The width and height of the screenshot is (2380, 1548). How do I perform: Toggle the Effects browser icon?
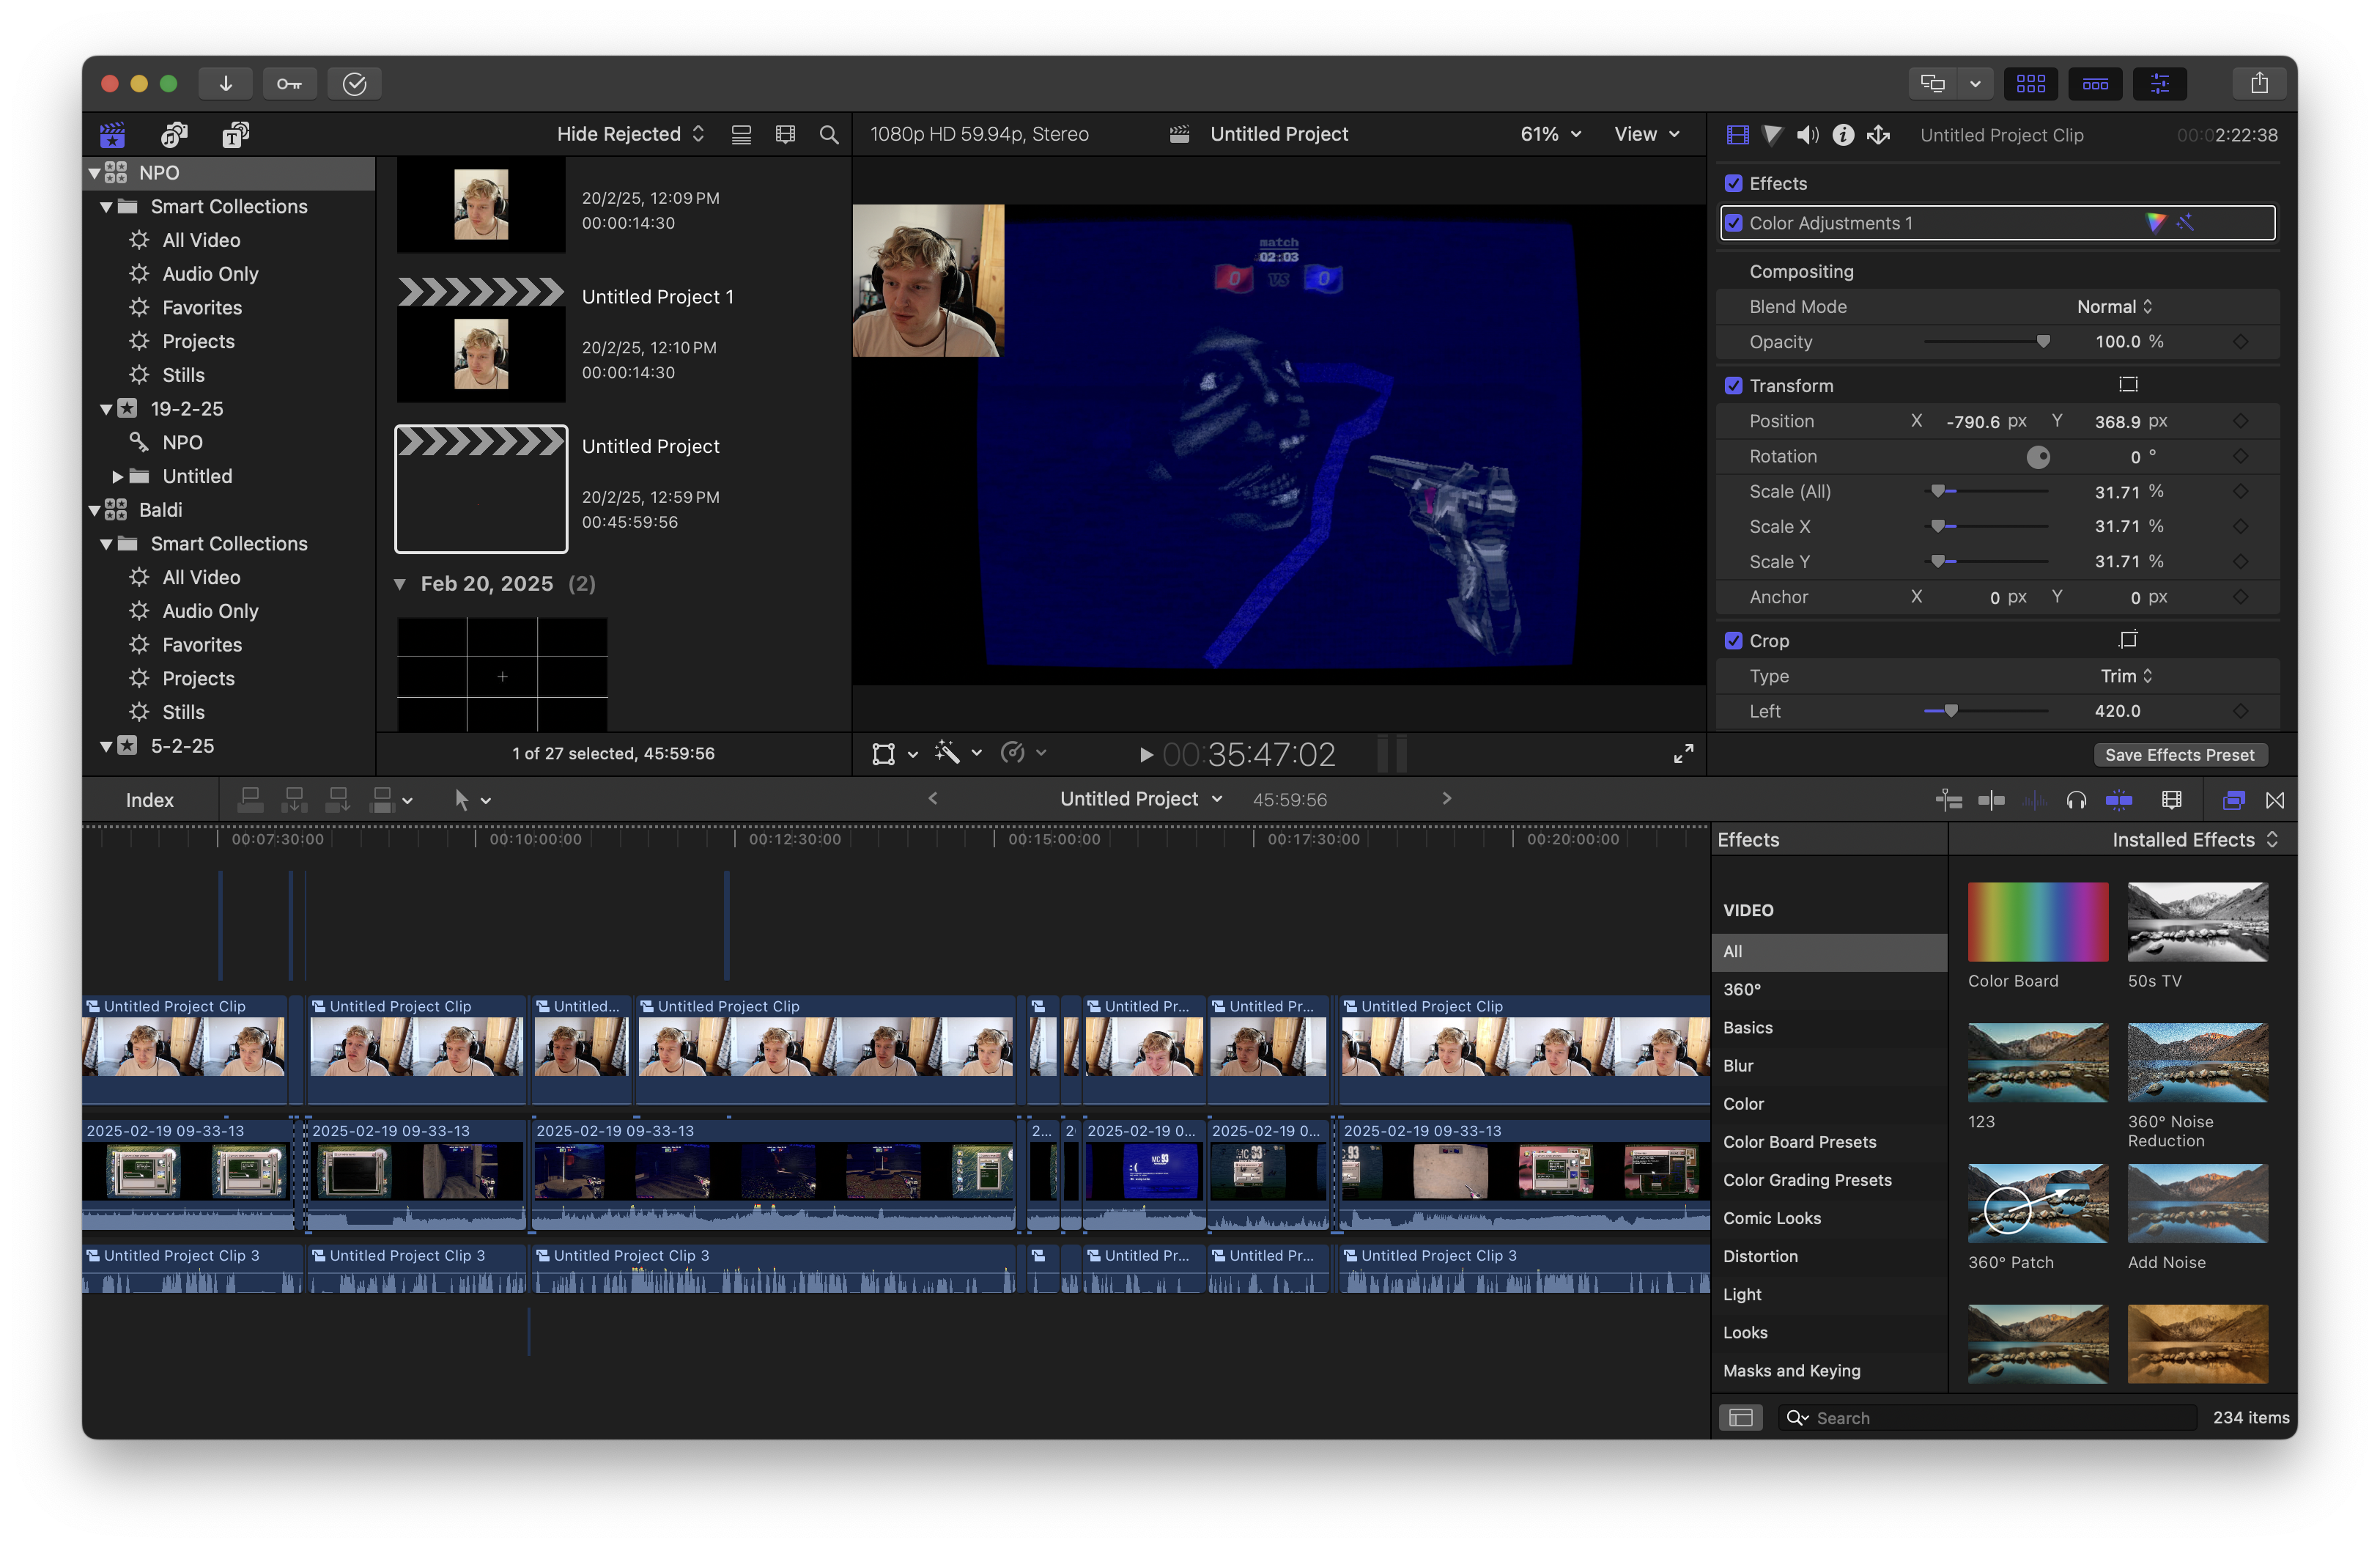pos(2233,800)
